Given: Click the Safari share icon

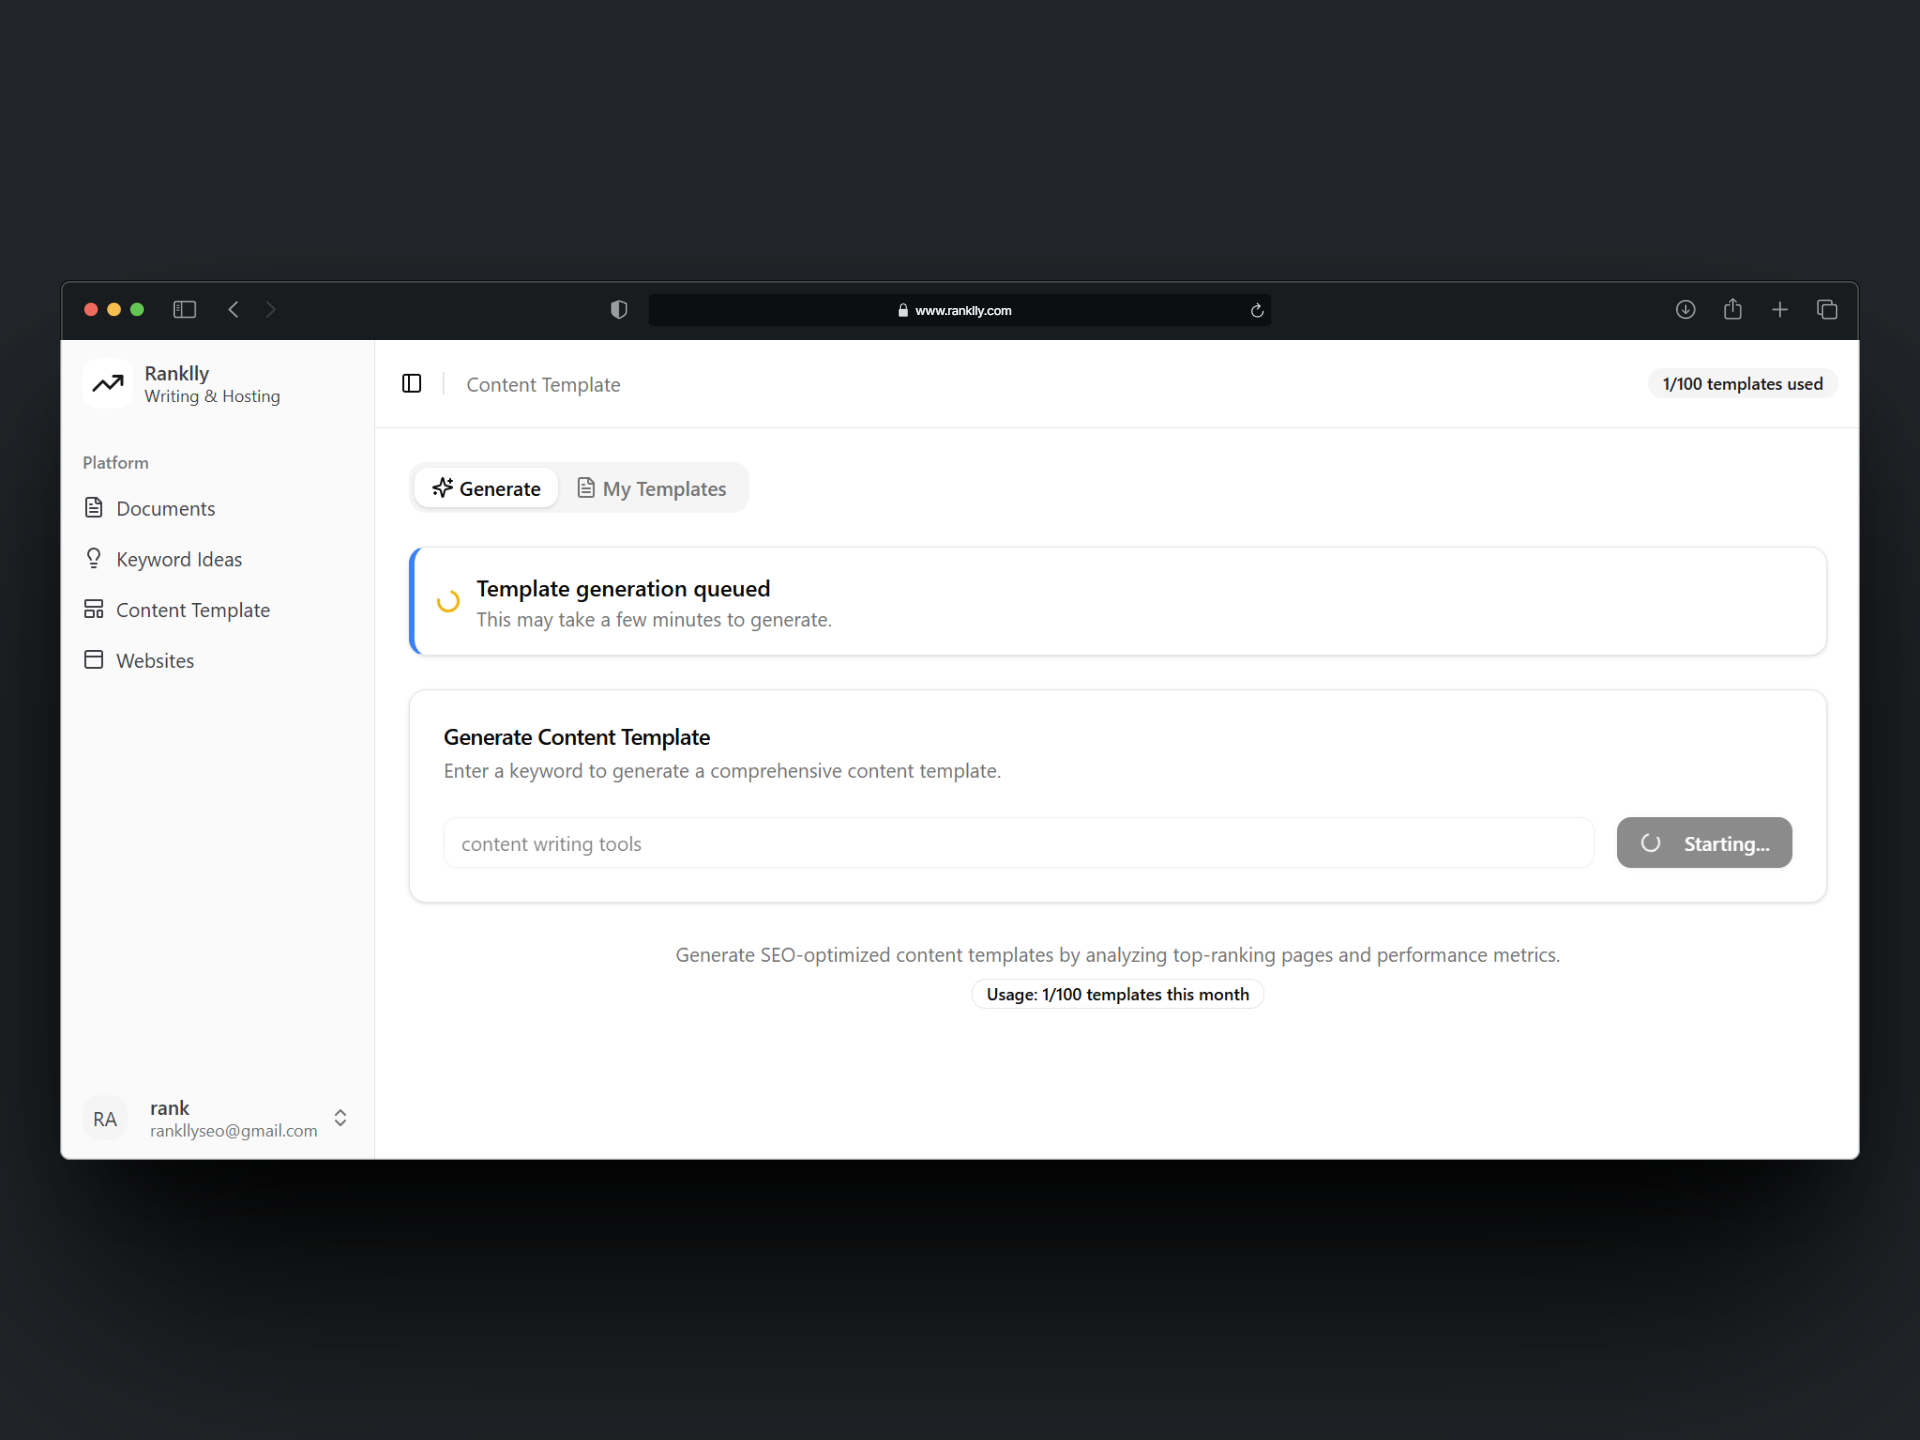Looking at the screenshot, I should pyautogui.click(x=1732, y=310).
